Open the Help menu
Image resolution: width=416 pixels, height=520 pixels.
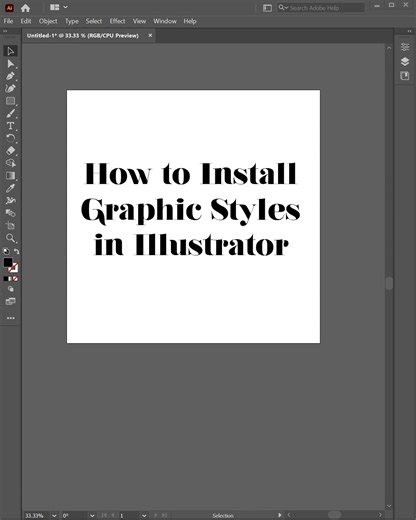190,21
